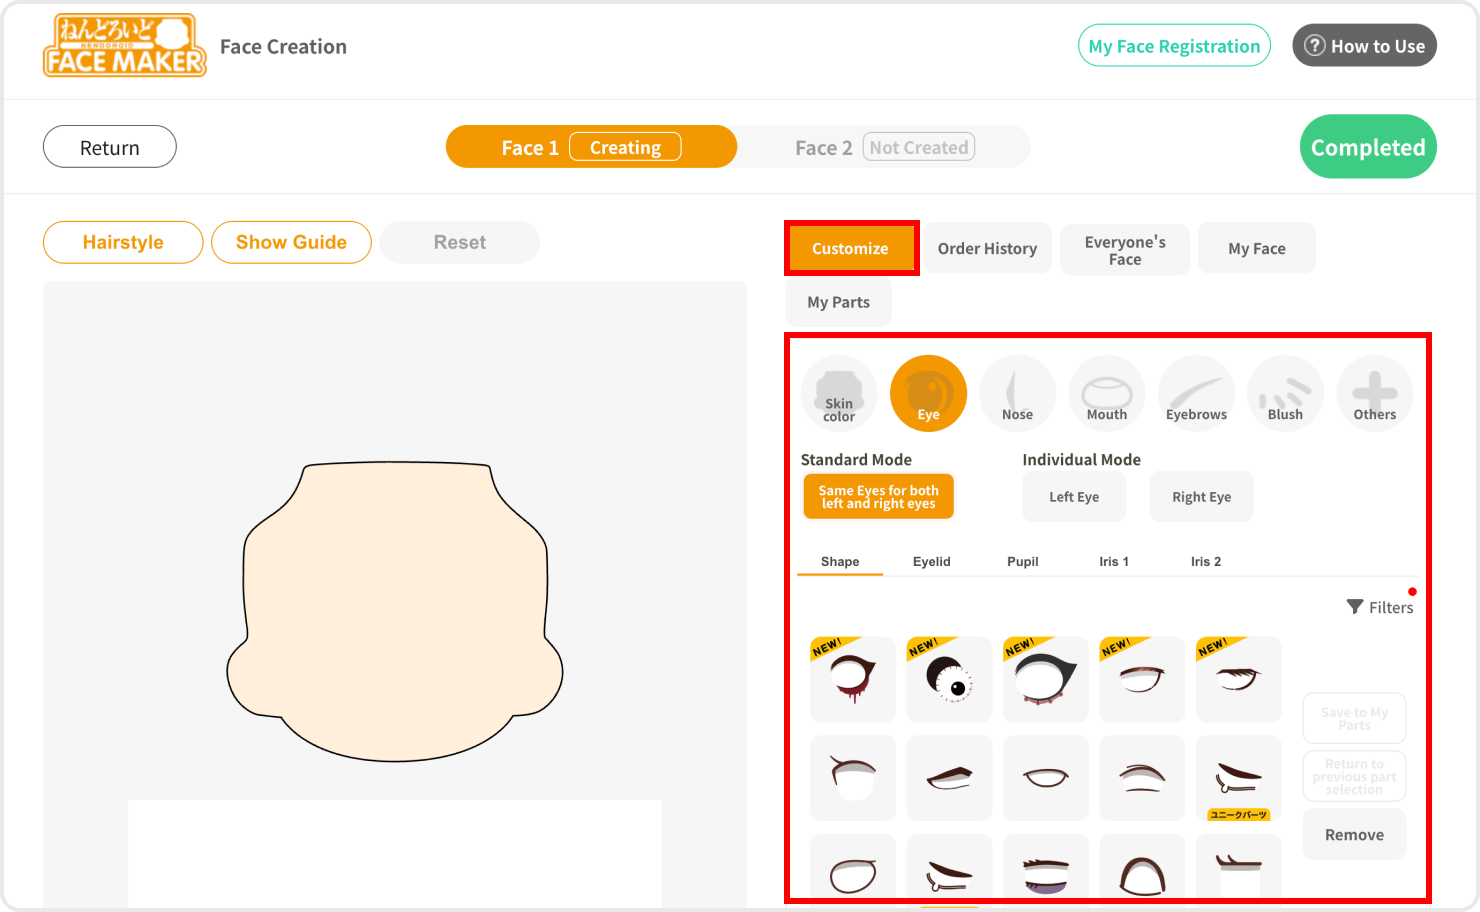
Task: Select the Skin color category icon
Action: [x=839, y=394]
